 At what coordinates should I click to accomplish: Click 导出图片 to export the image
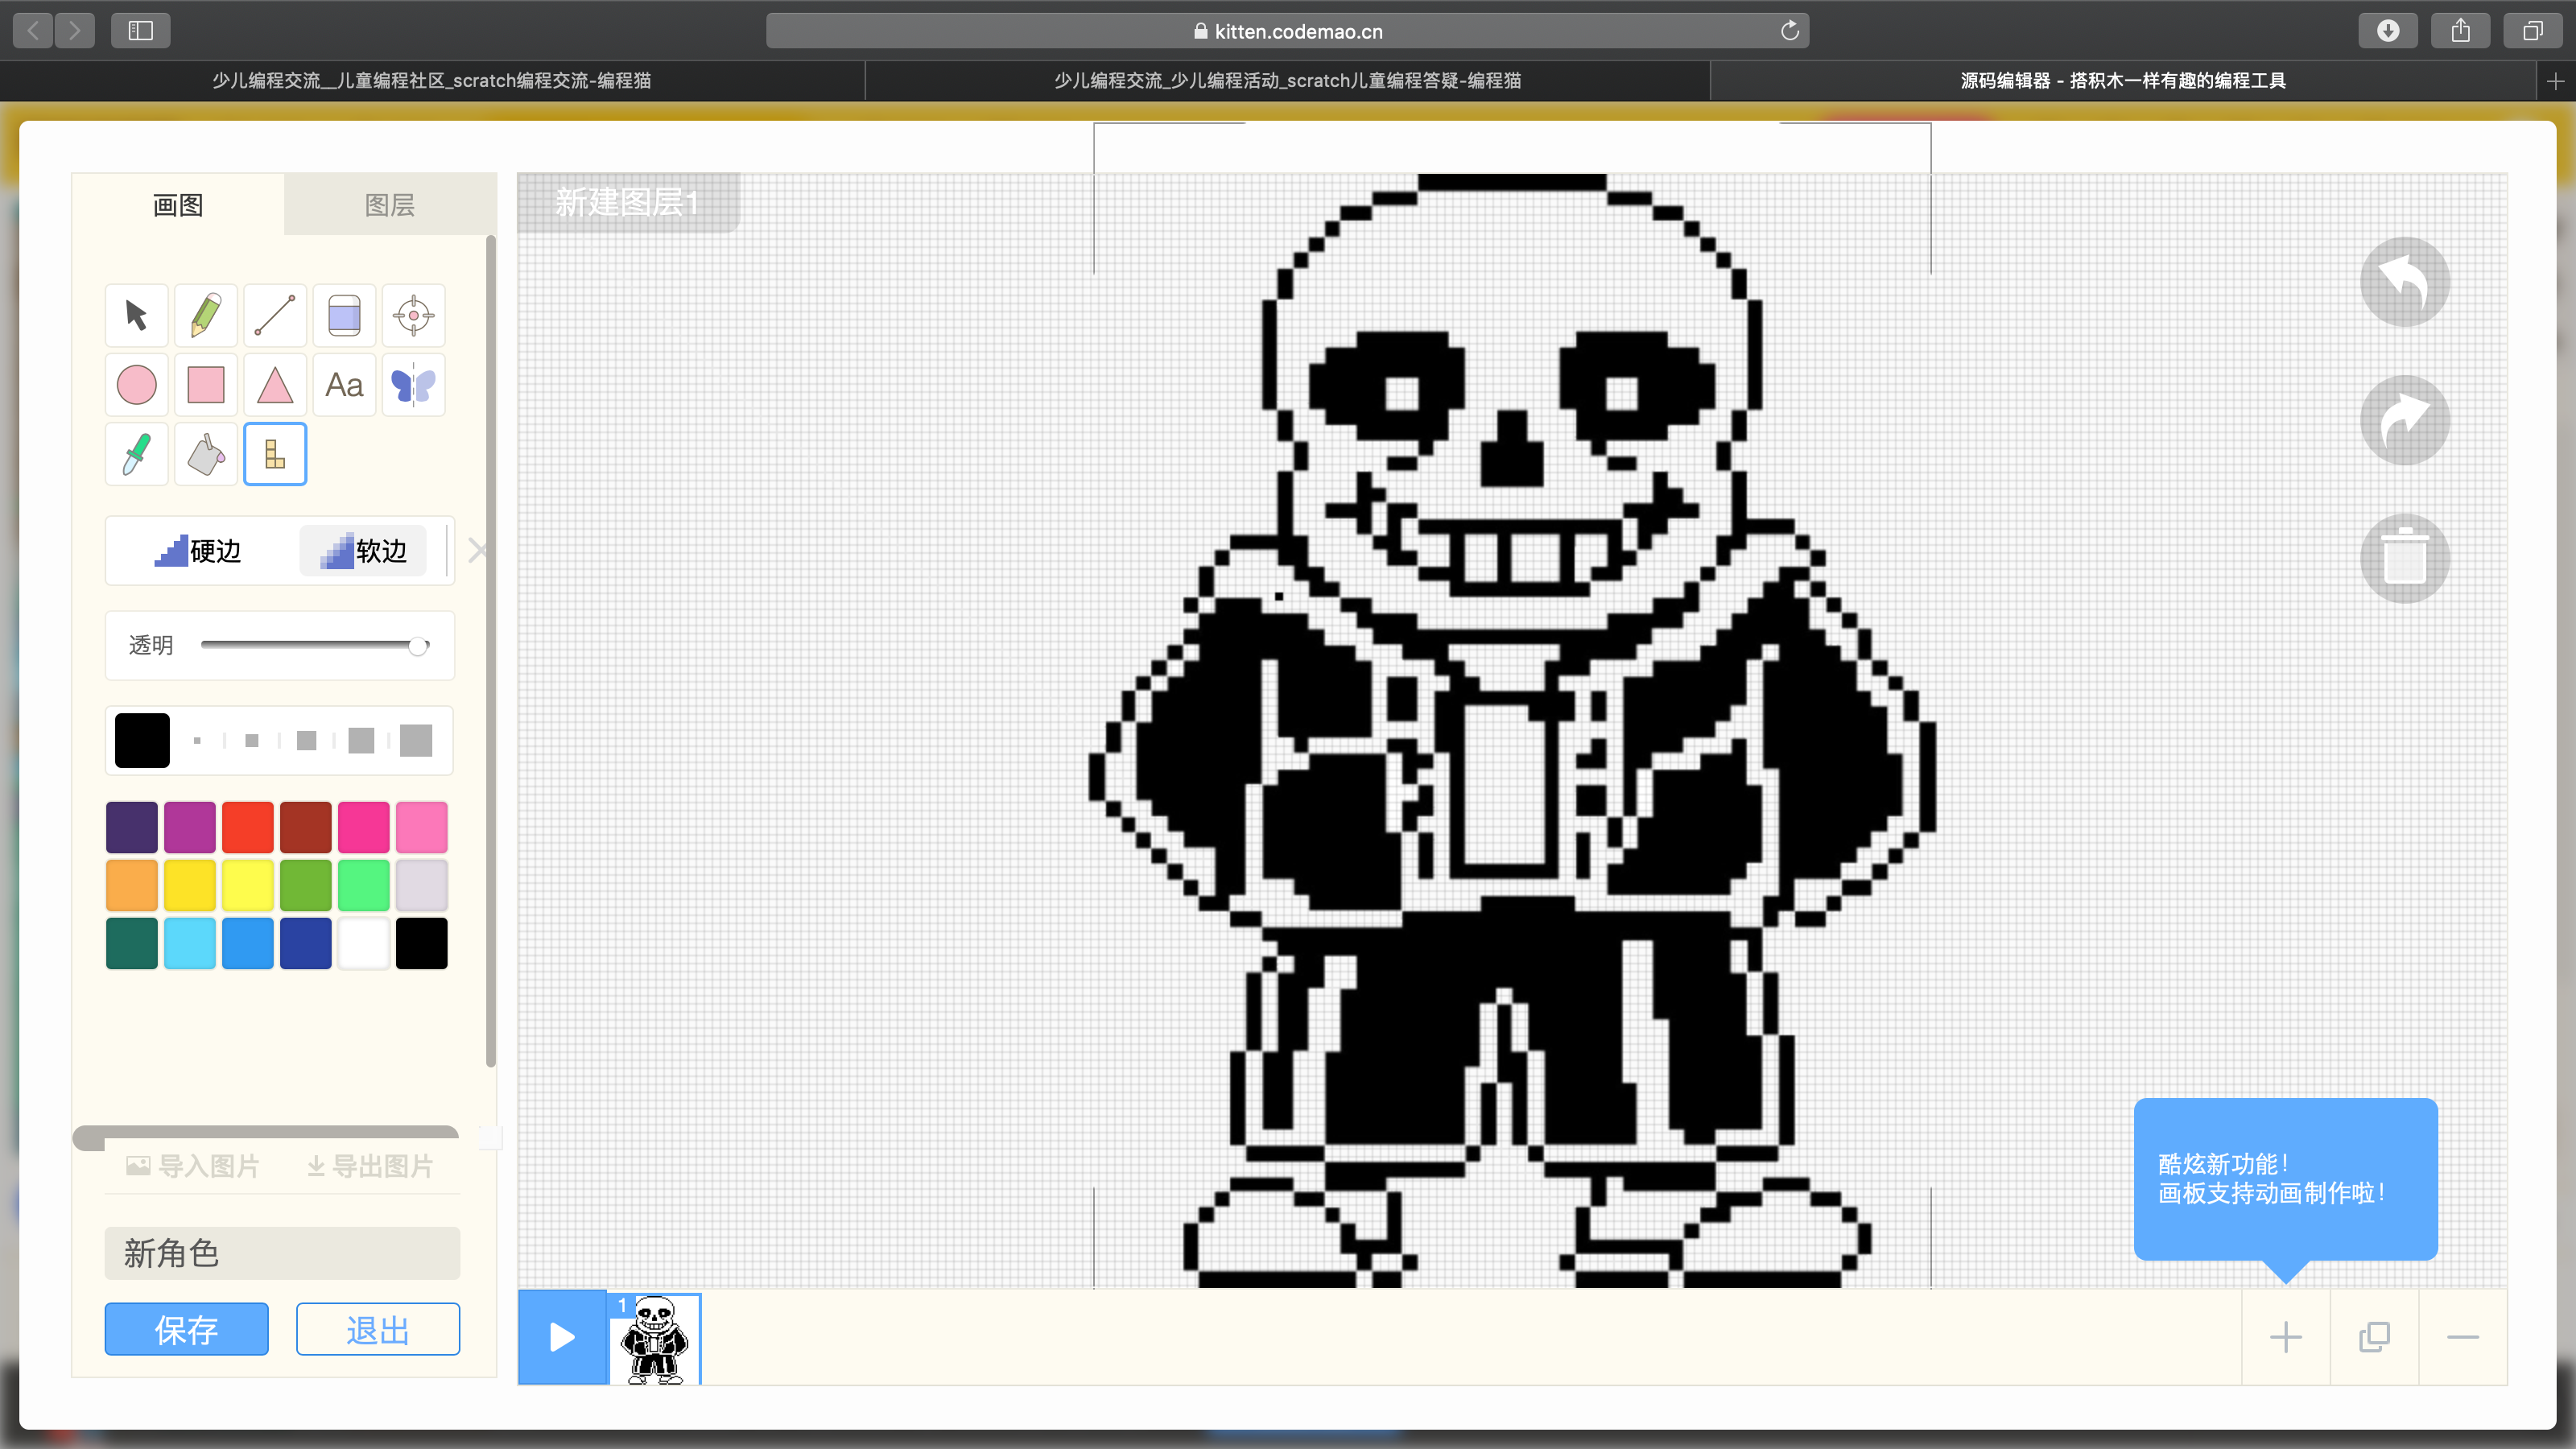coord(370,1166)
